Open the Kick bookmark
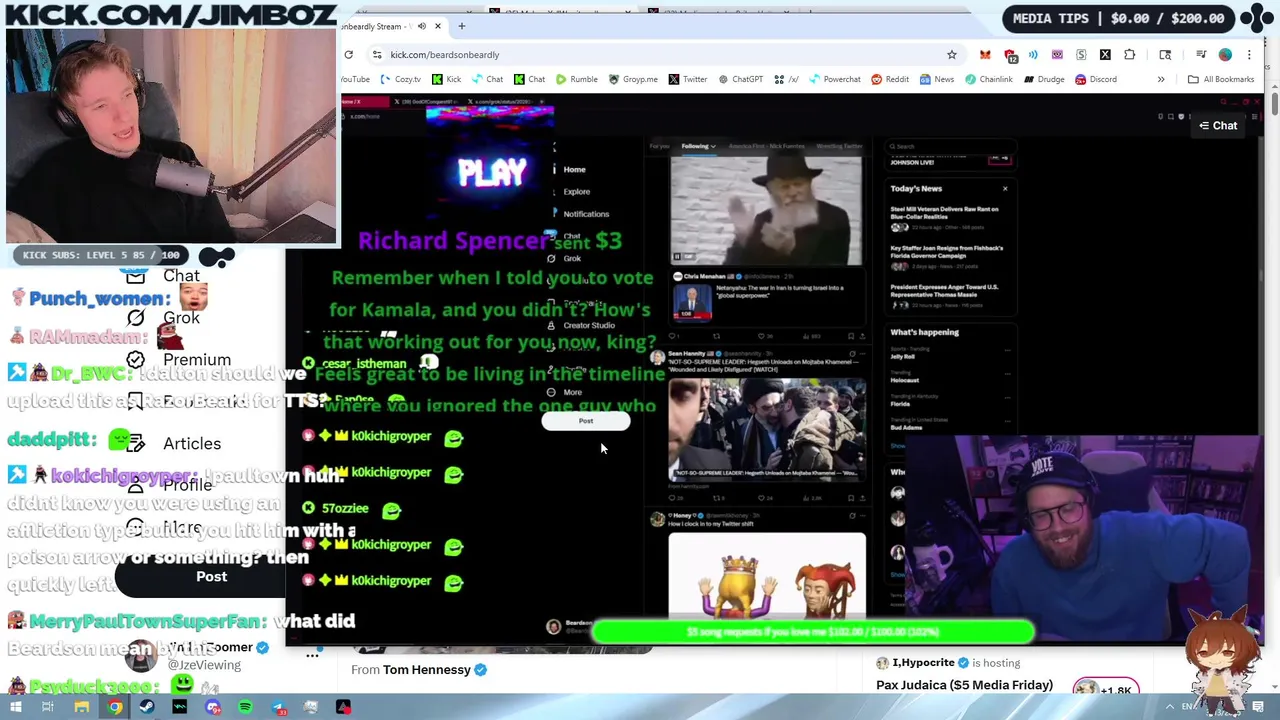Viewport: 1280px width, 720px height. tap(447, 79)
